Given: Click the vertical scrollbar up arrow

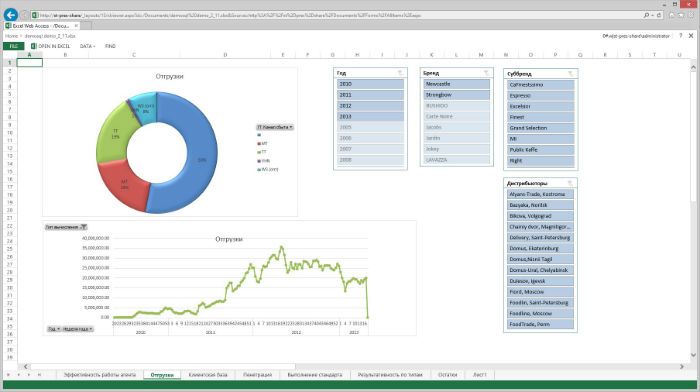Looking at the screenshot, I should 693,67.
